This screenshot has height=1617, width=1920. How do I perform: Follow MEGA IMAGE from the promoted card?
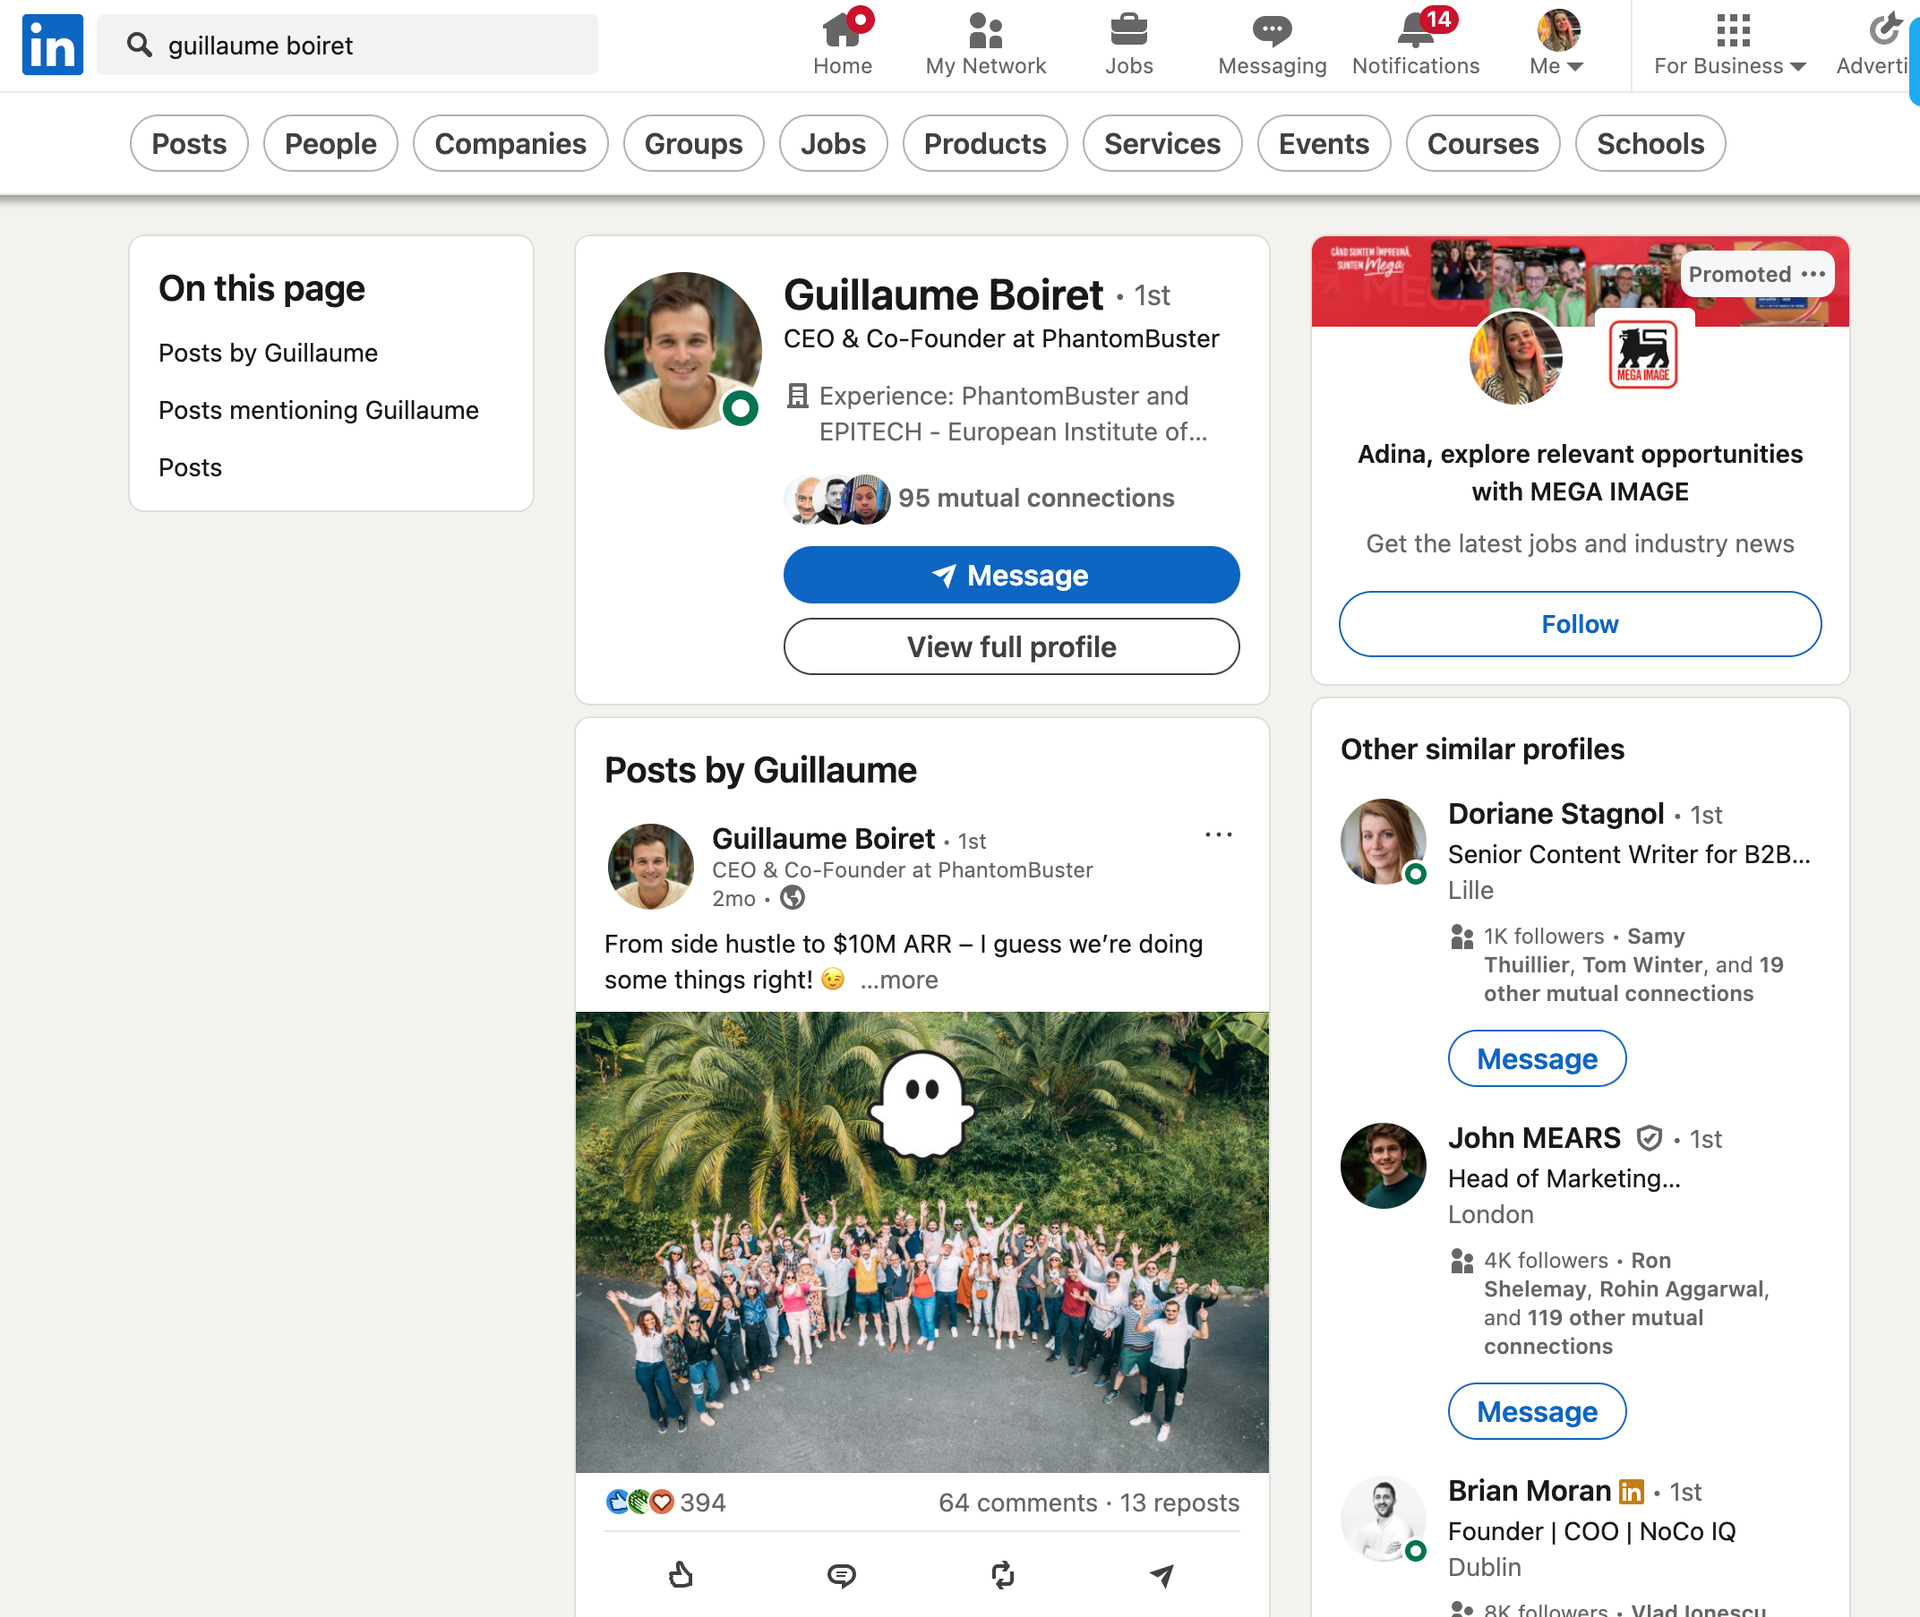1580,624
